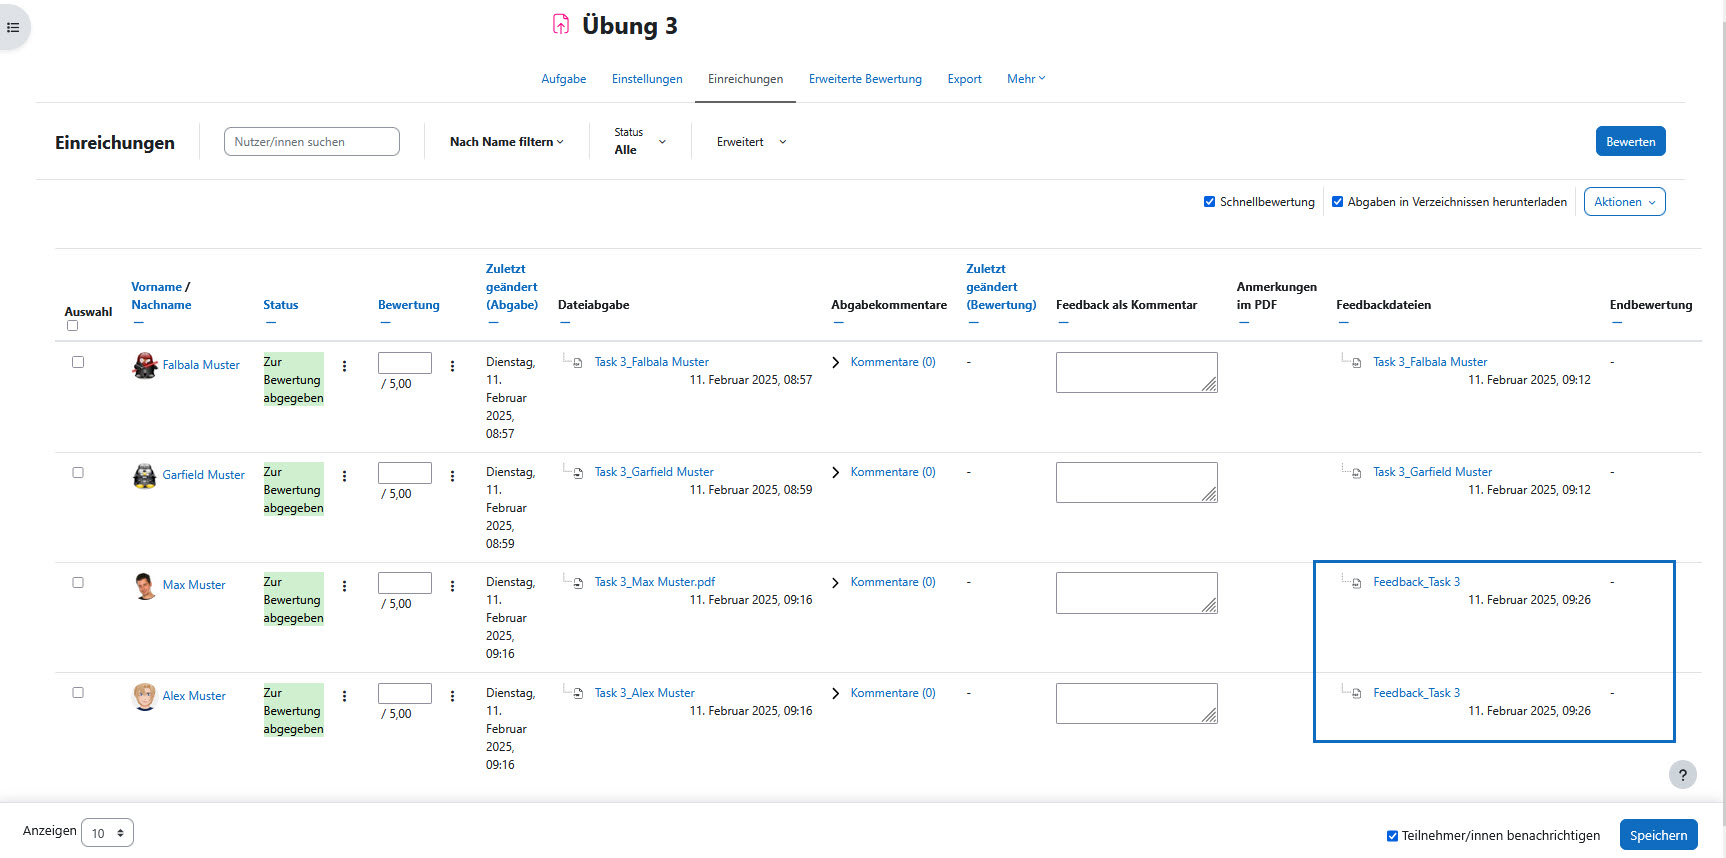Screen dimensions: 1726x858
Task: Open grade menu for Falbala Muster
Action: click(452, 366)
